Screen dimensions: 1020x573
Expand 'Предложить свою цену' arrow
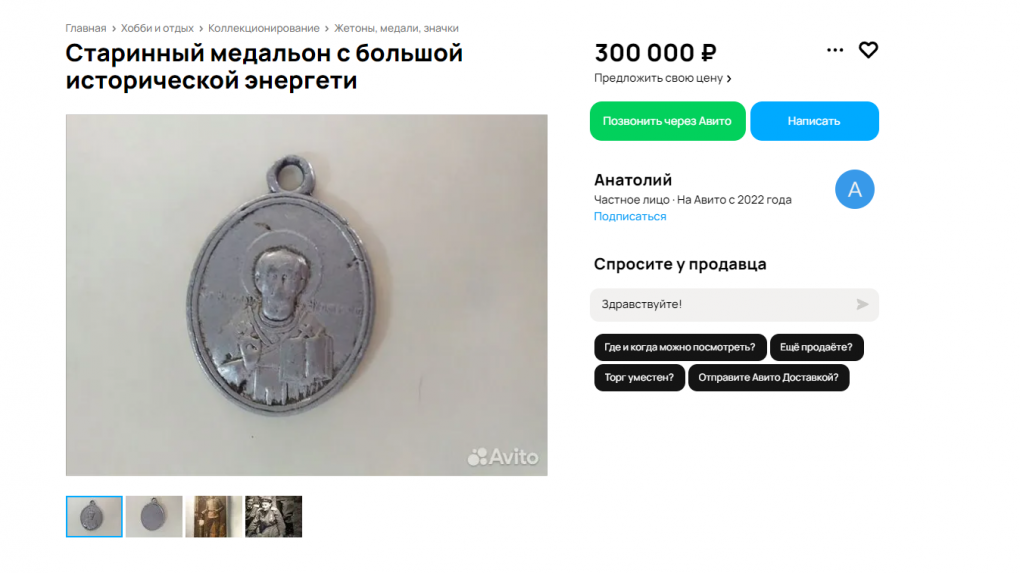tap(729, 79)
